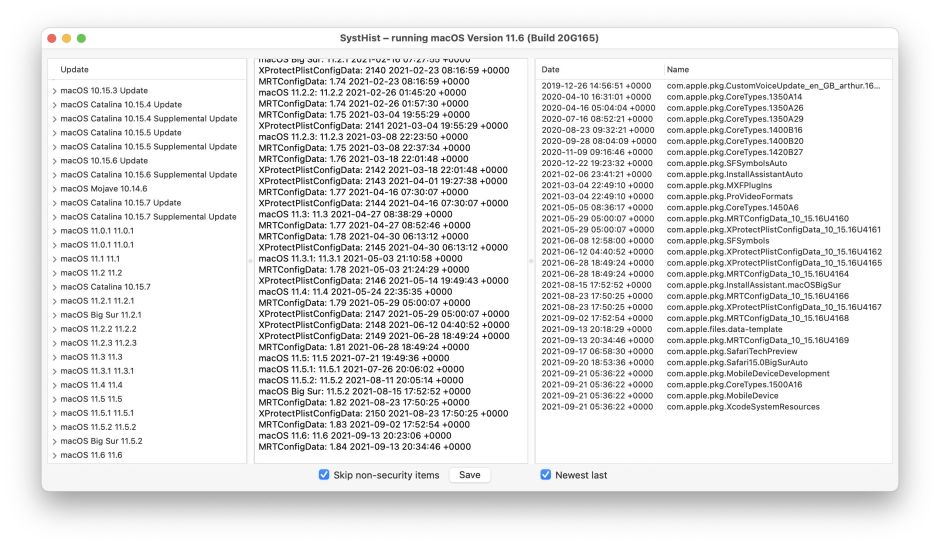Expand the macOS 11.6 11.6 row

point(55,455)
